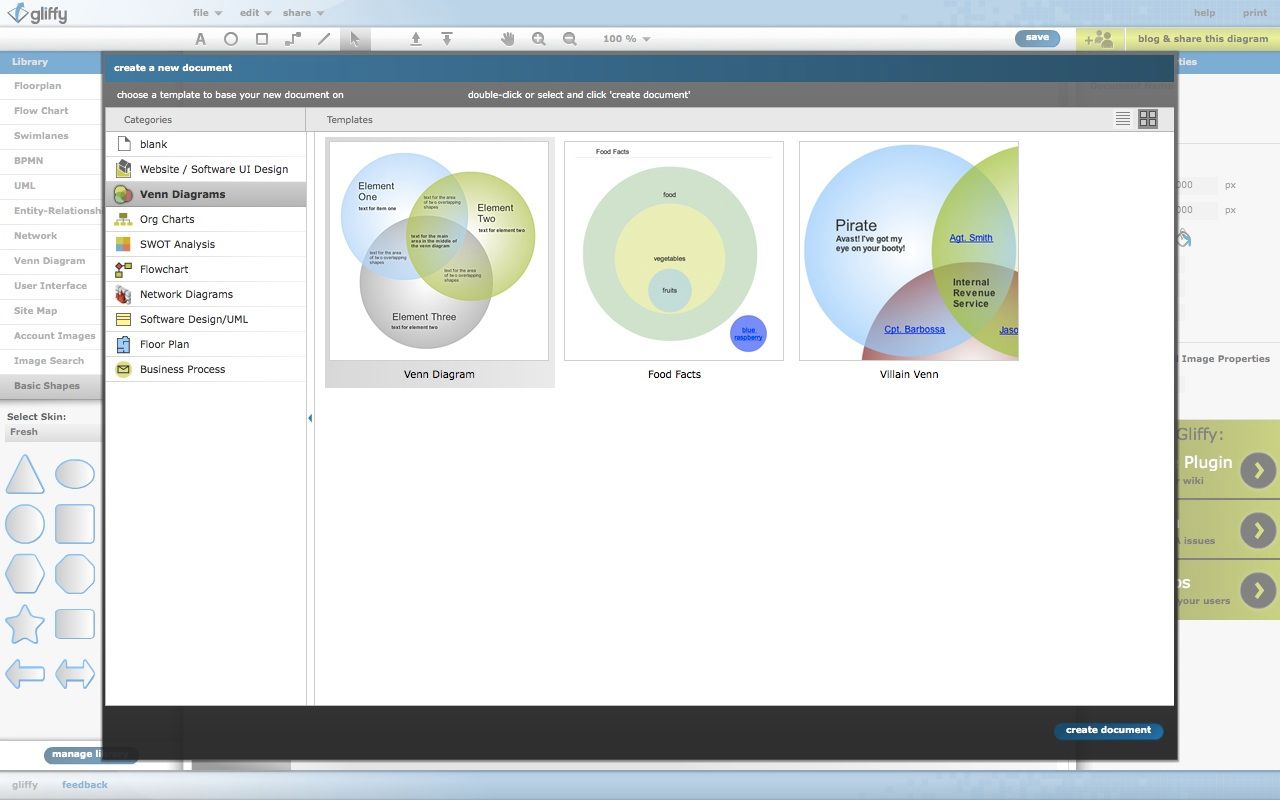This screenshot has height=800, width=1280.
Task: Open the share menu
Action: pos(303,13)
